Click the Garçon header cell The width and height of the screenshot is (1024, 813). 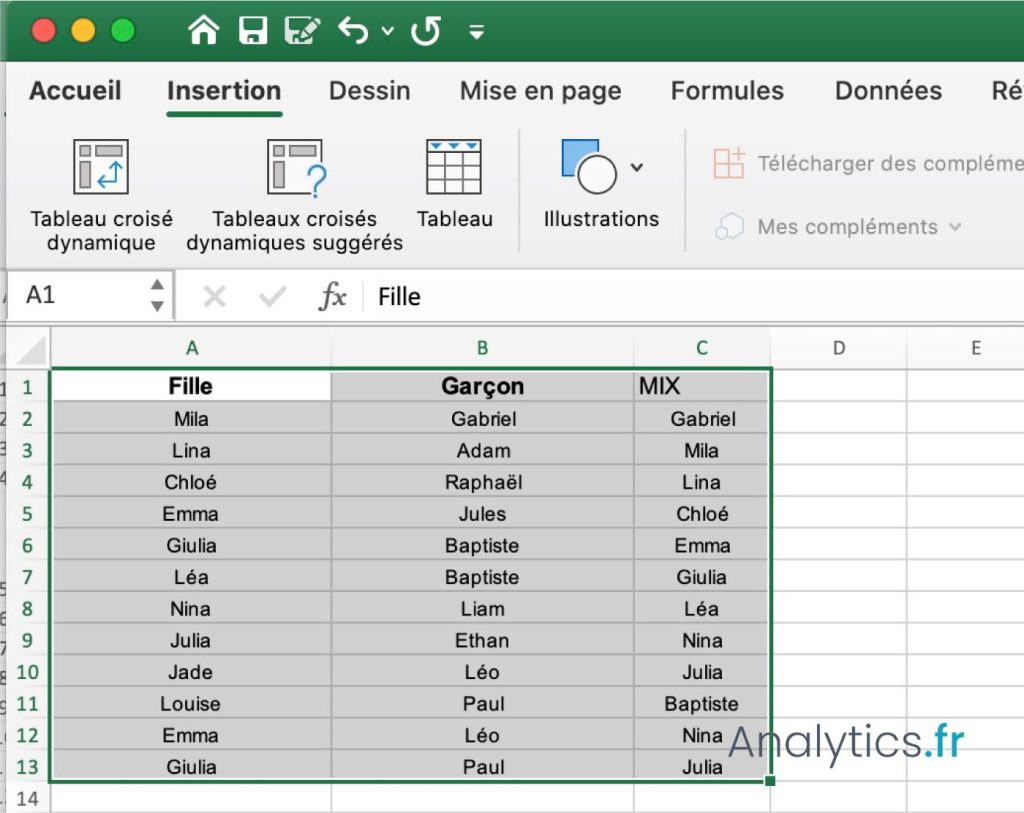pyautogui.click(x=482, y=387)
